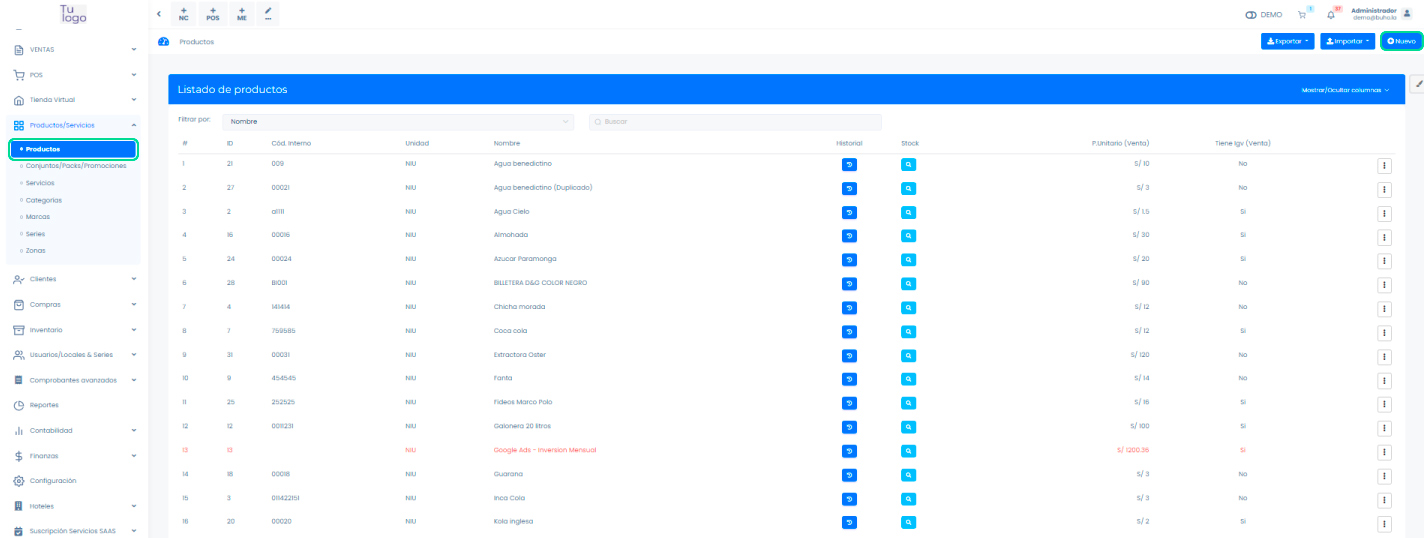
Task: Click the pencil edit-shortcuts icon in top bar
Action: tap(267, 14)
